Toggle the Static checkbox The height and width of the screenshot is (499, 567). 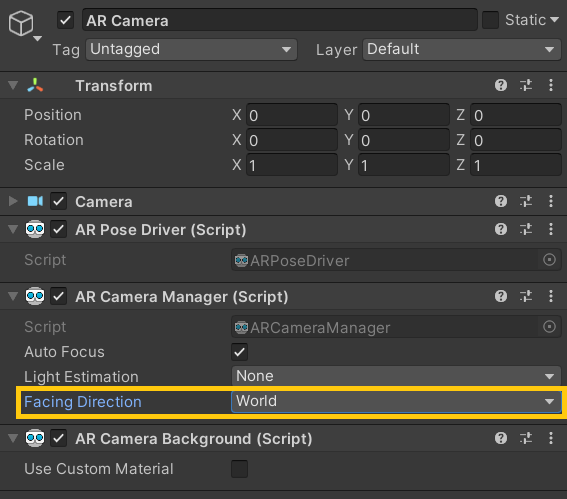coord(490,20)
